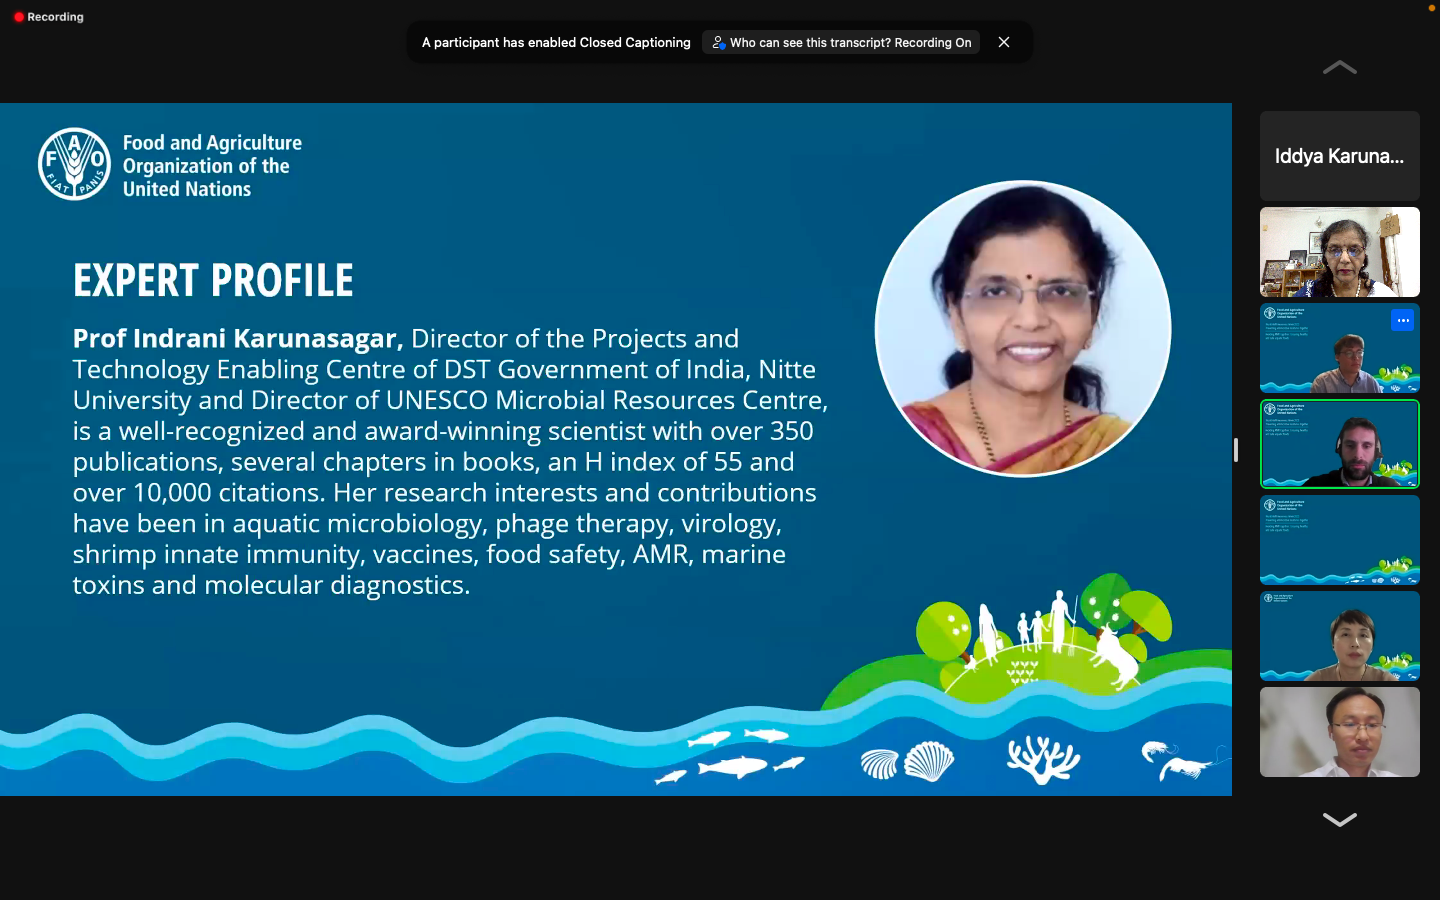
Task: Click the 'EXPERT PROFILE' heading
Action: 213,280
